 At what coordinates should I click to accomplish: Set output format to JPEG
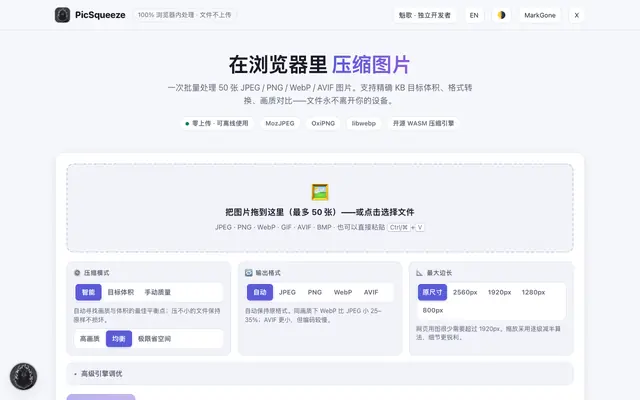coord(287,292)
